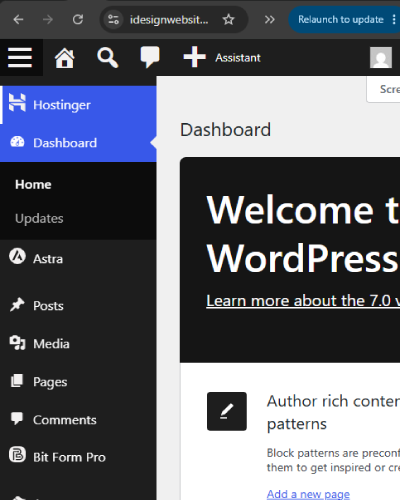Screen dimensions: 400x500
Task: Open the Assistant in the admin bar
Action: point(238,58)
